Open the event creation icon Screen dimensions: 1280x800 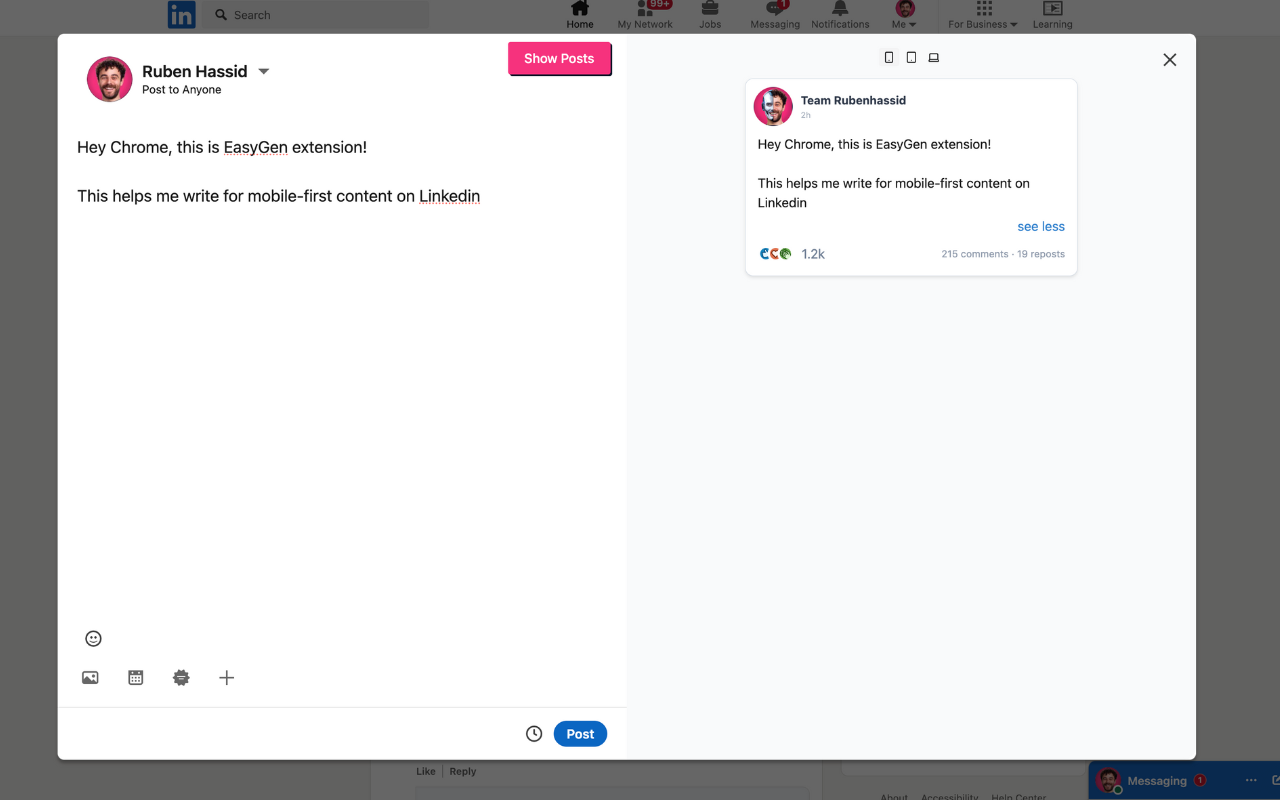tap(135, 677)
